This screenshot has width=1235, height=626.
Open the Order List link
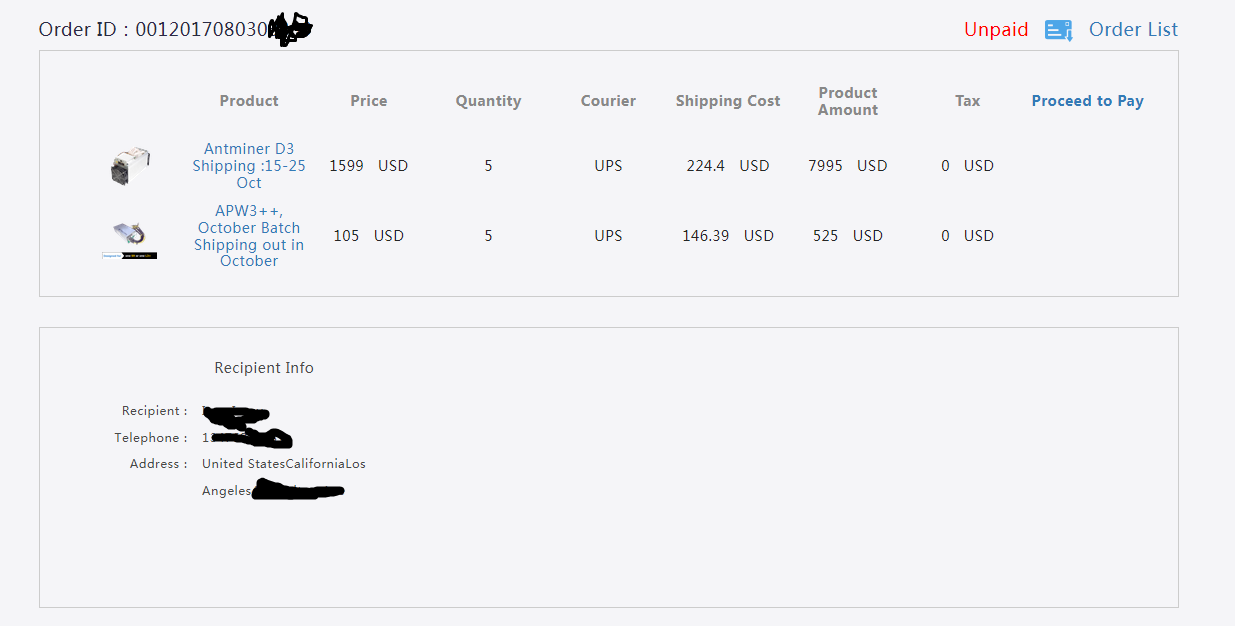[1133, 30]
